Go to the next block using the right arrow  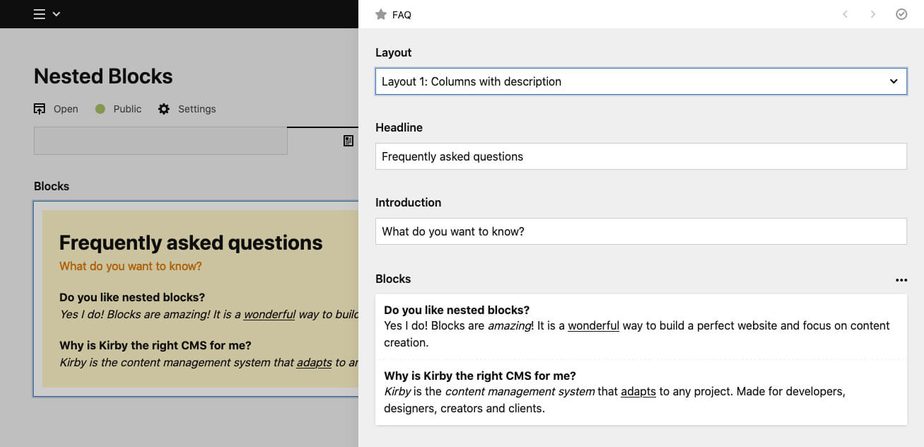pos(873,15)
